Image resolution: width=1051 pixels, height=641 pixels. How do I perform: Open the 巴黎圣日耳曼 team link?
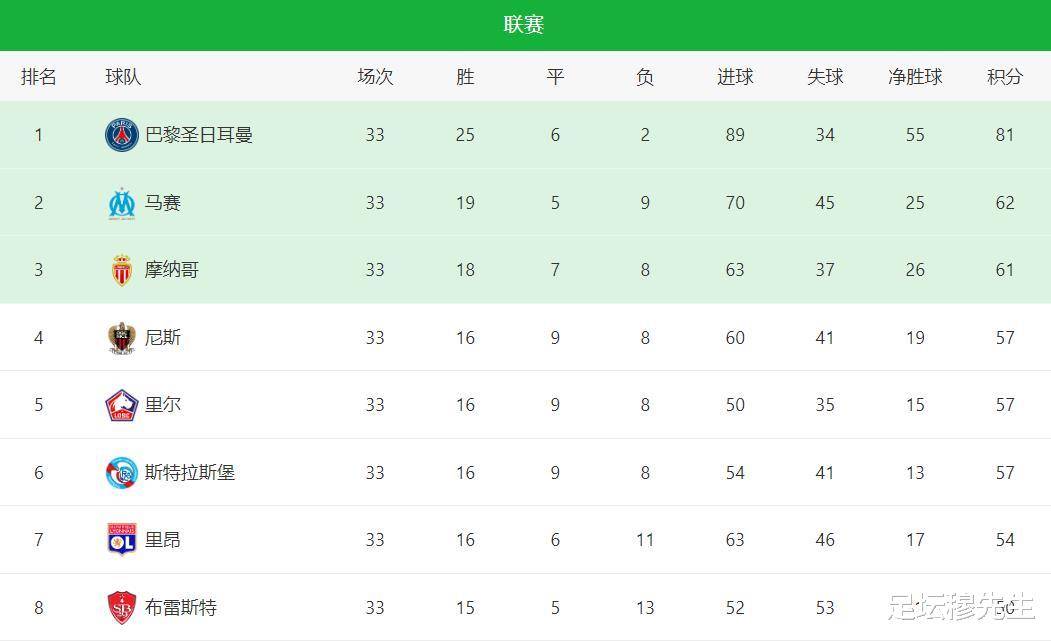(x=199, y=135)
